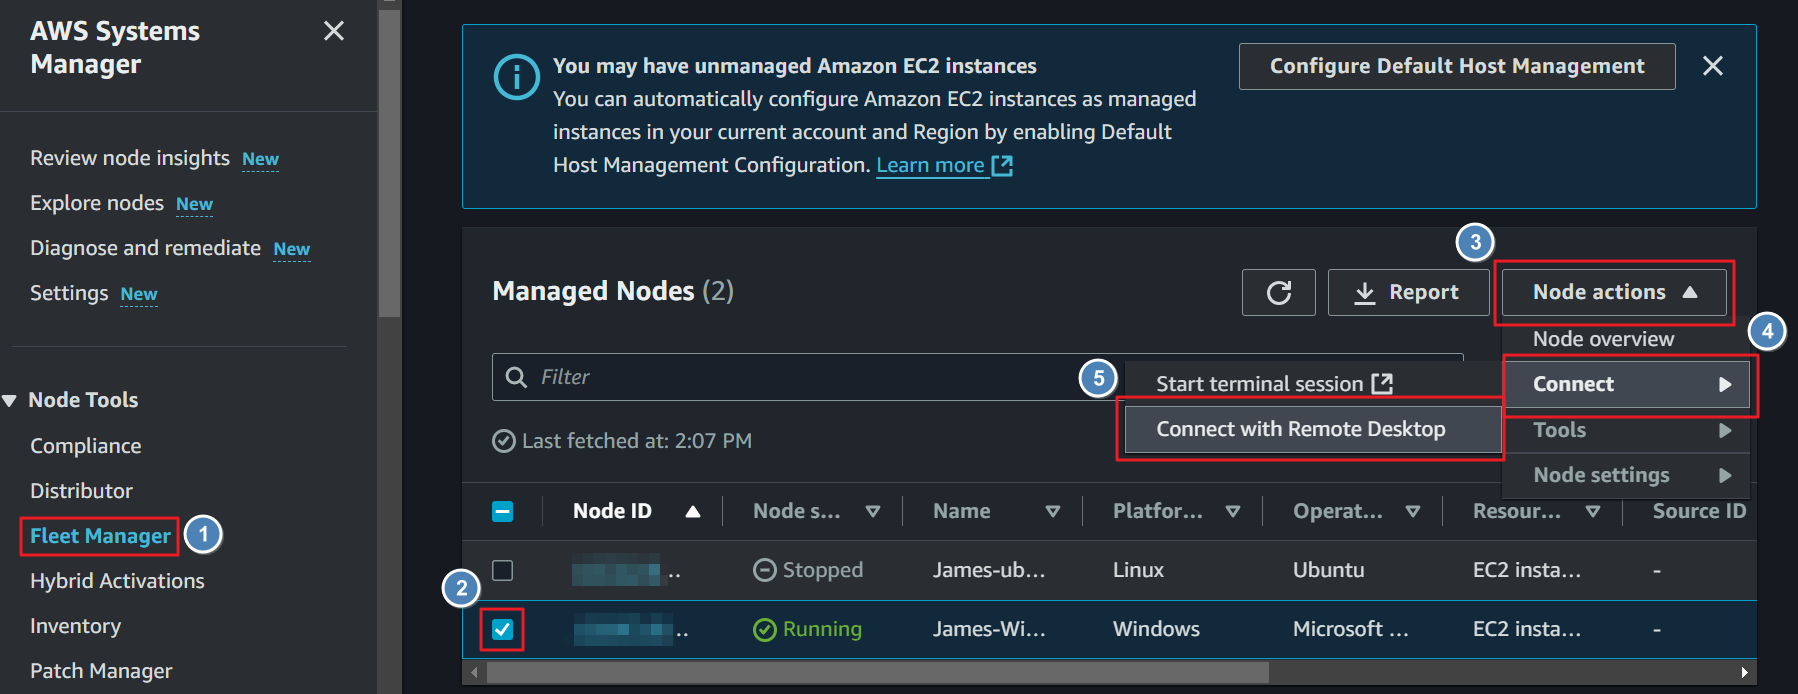Choose Connect with Remote Desktop
The width and height of the screenshot is (1798, 694).
click(1312, 429)
